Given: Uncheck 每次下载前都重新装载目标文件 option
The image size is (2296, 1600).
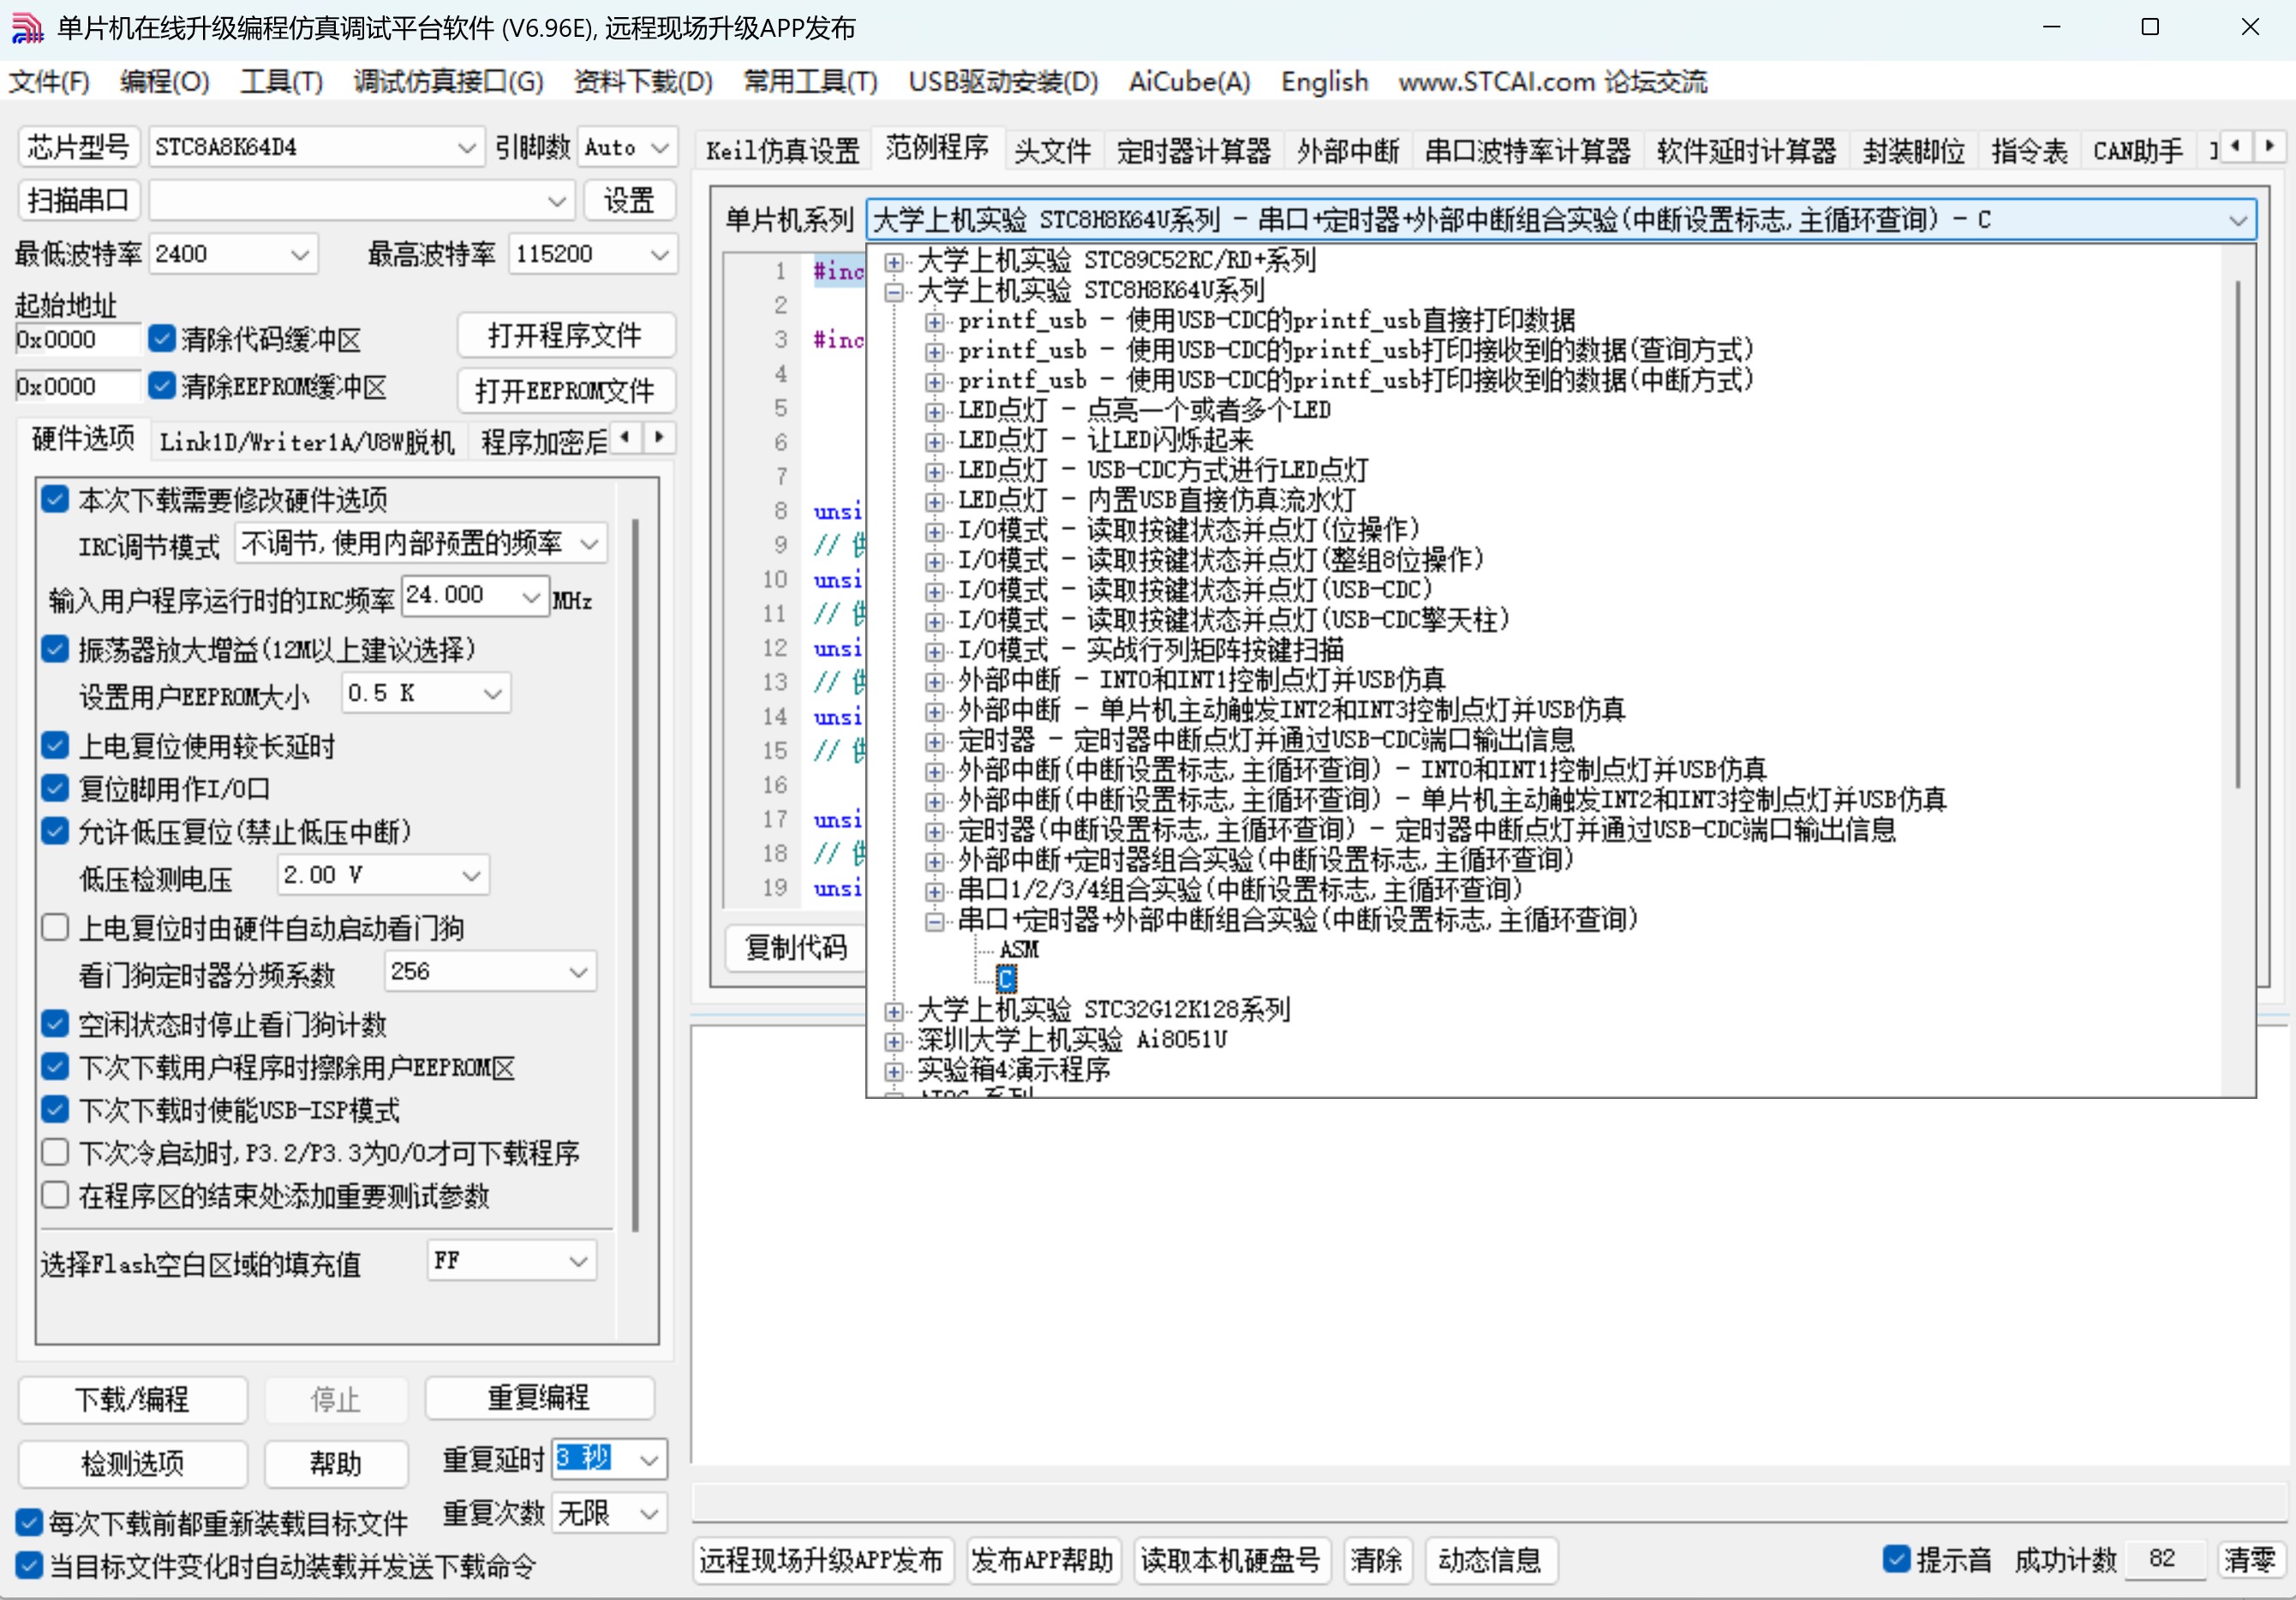Looking at the screenshot, I should 28,1523.
